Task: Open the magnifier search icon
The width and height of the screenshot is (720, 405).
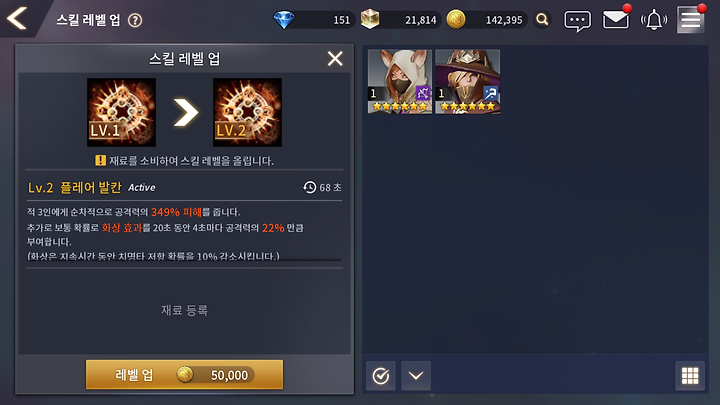Action: 542,20
